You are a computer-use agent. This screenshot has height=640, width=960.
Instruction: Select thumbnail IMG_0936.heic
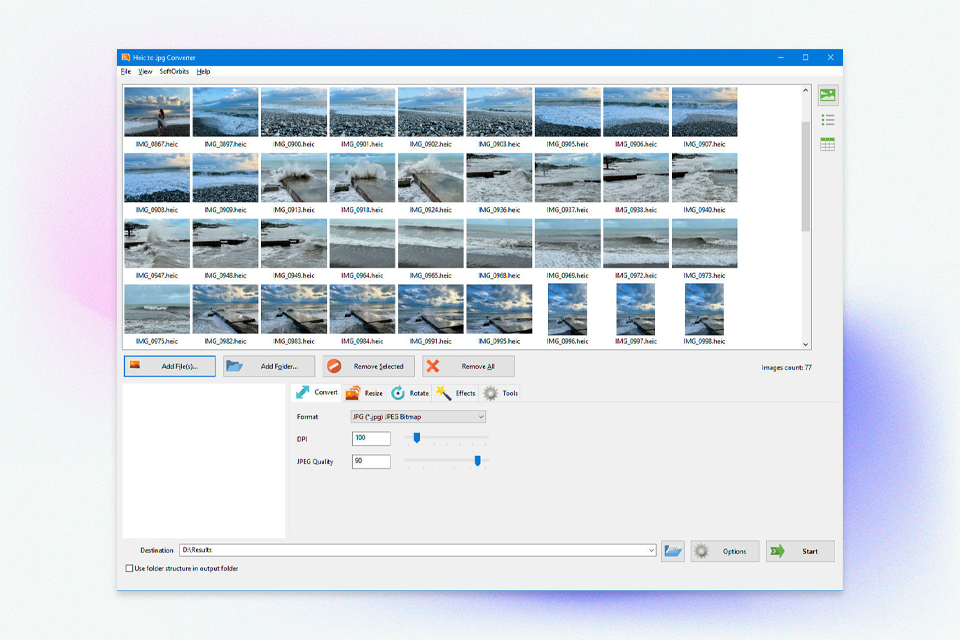pos(499,178)
